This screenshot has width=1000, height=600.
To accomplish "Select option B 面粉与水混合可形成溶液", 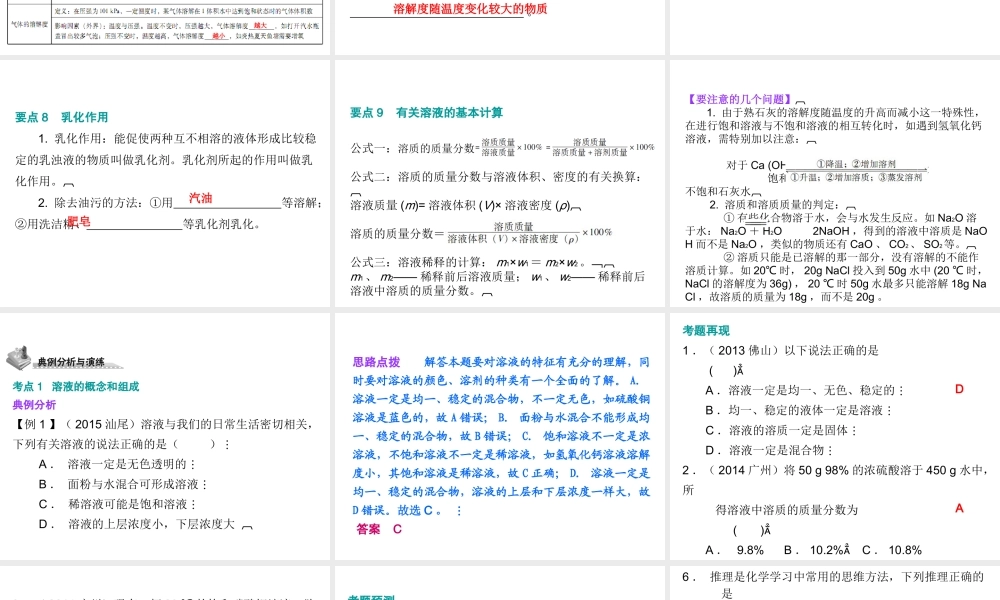I will (123, 484).
